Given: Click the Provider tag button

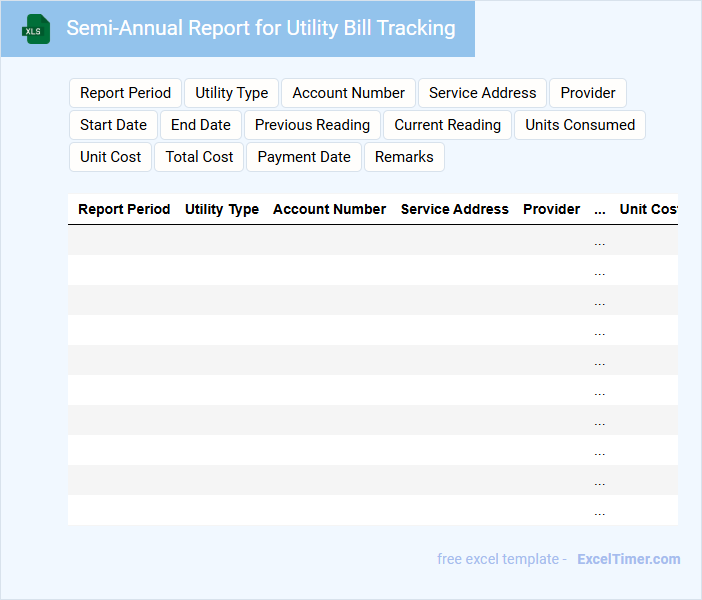Looking at the screenshot, I should point(588,93).
